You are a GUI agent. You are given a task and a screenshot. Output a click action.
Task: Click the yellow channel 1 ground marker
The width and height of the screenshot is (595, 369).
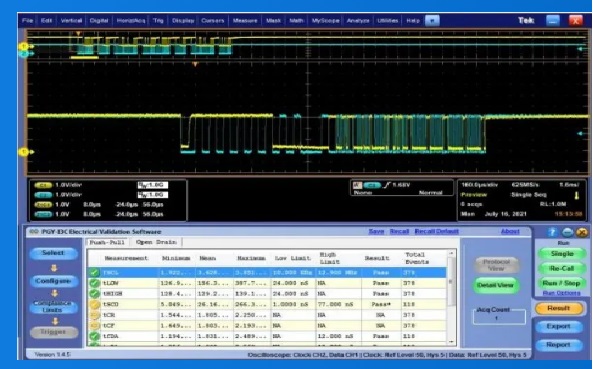pos(25,152)
